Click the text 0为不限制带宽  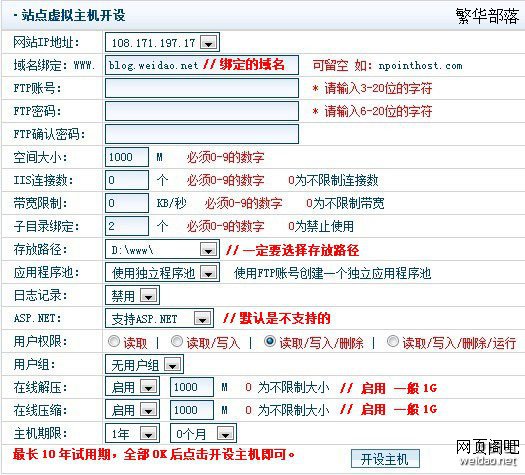coord(346,203)
